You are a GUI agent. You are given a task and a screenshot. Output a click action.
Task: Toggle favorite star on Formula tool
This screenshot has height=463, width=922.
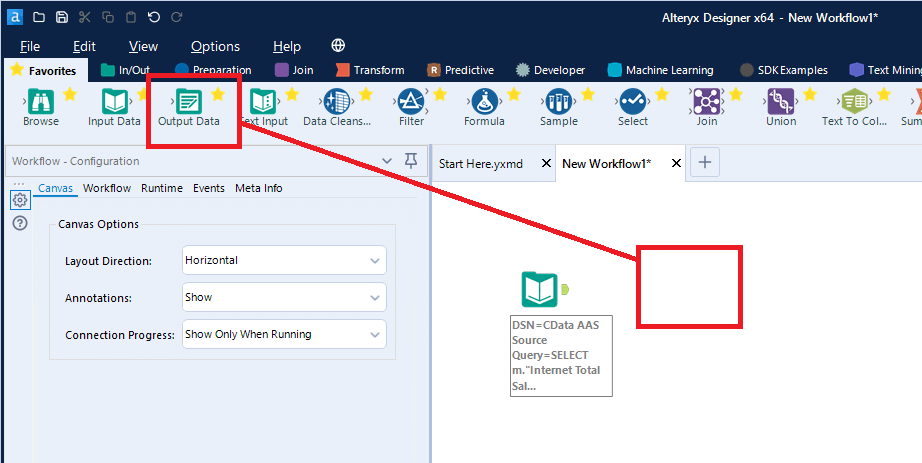point(514,94)
